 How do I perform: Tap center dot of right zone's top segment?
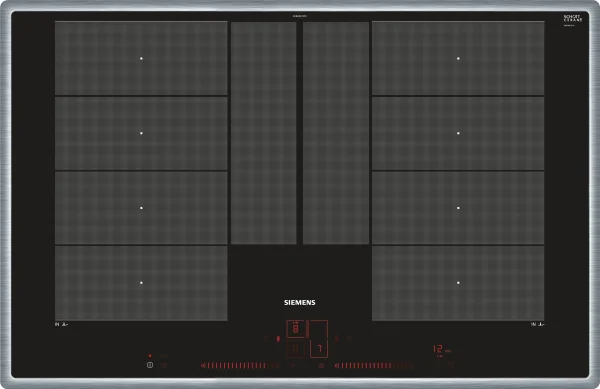pos(458,59)
